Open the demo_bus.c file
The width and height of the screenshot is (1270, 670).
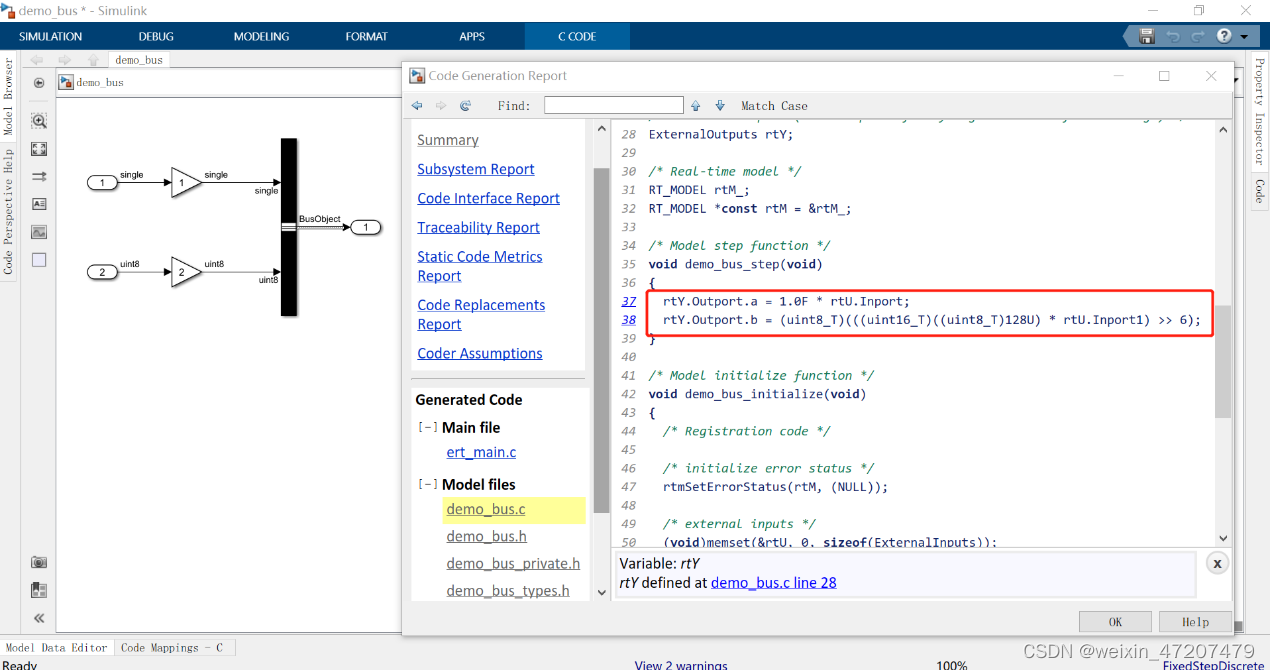click(x=486, y=509)
